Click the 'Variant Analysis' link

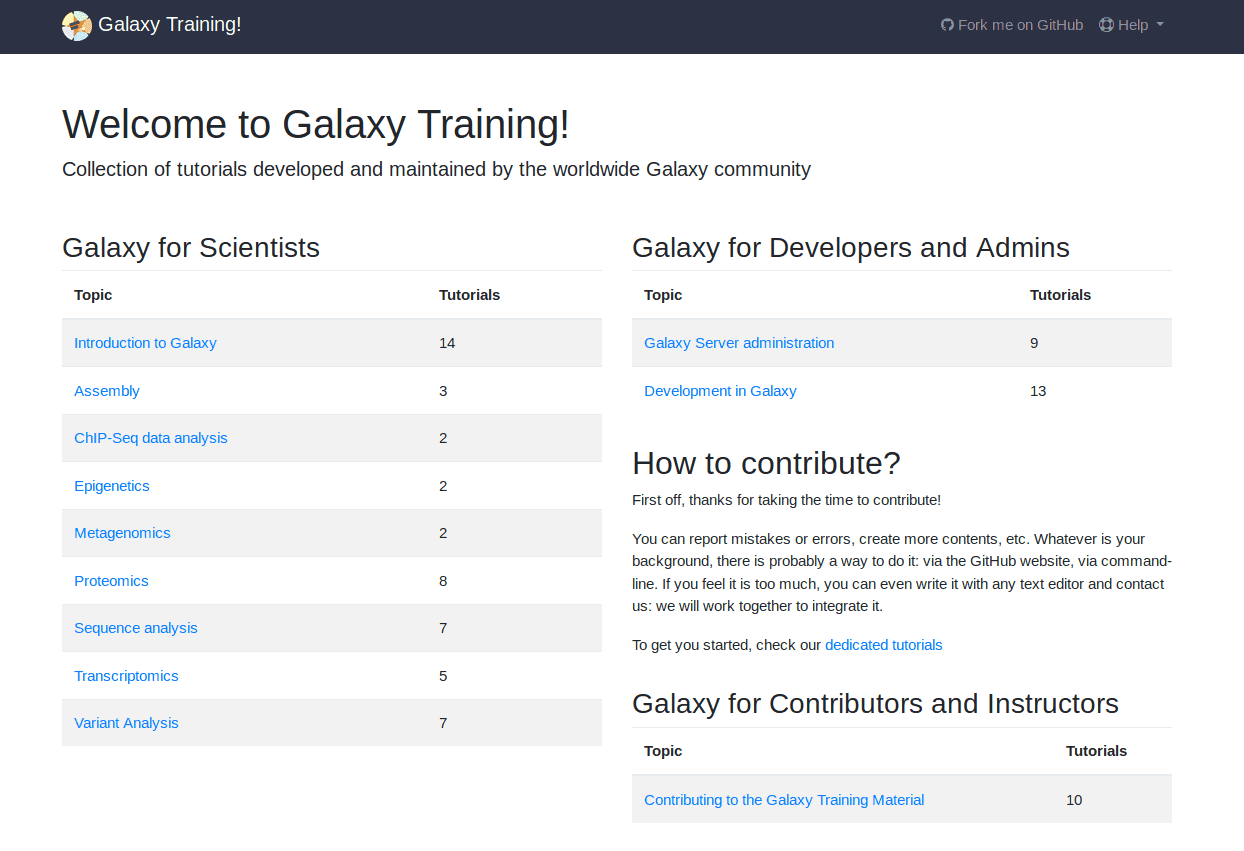126,722
